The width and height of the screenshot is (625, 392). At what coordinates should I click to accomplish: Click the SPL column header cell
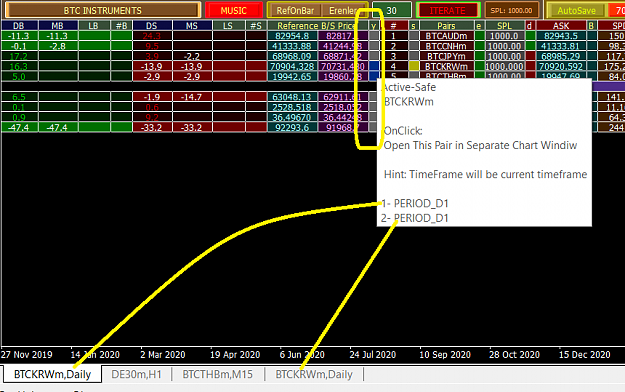click(x=504, y=26)
